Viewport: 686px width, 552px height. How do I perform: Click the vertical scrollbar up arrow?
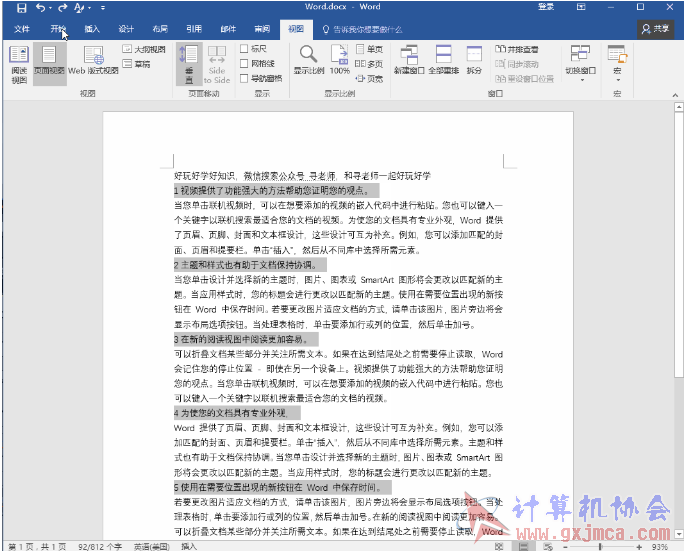[679, 107]
